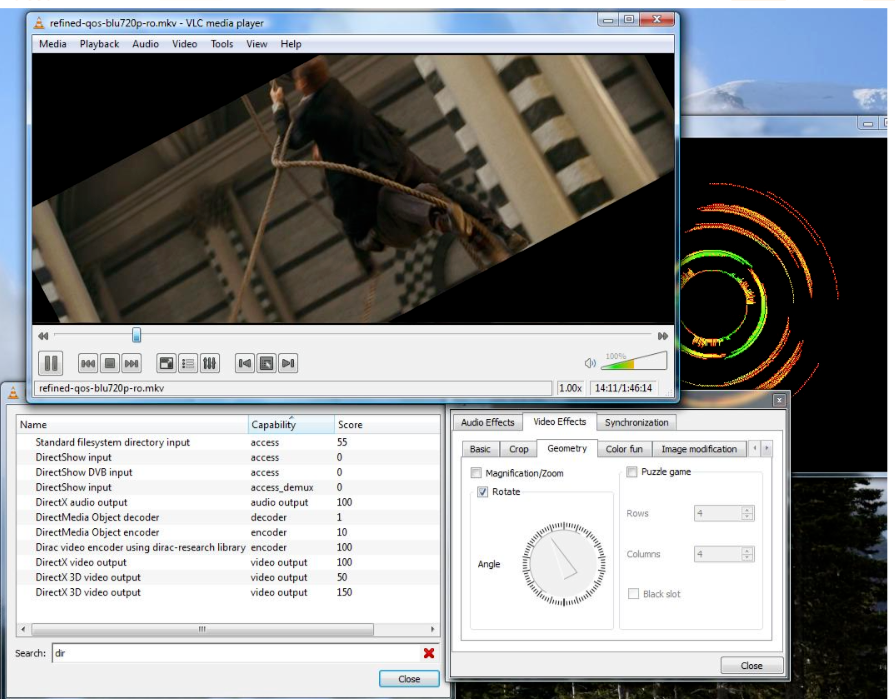Open extended settings equalizer icon
Image resolution: width=895 pixels, height=699 pixels.
[x=209, y=363]
